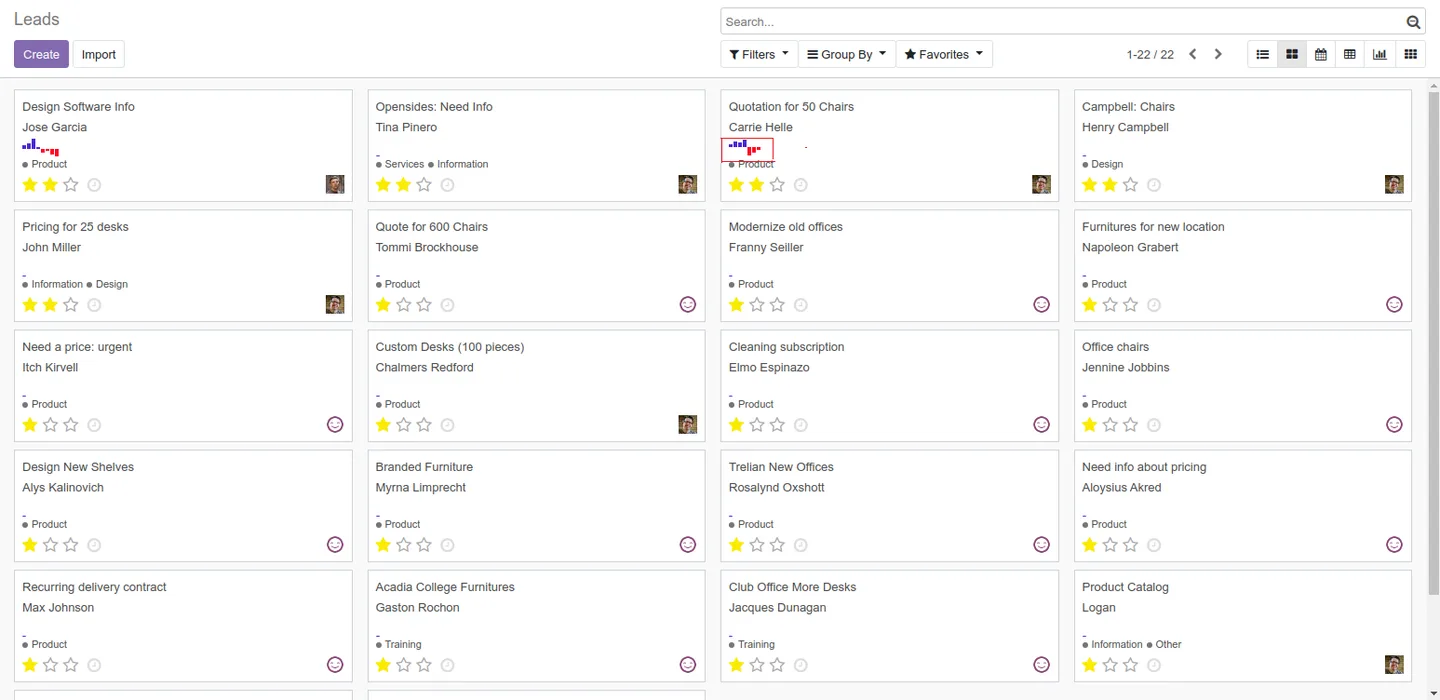Screen dimensions: 1440x700
Task: Open the pivot table view
Action: (x=1350, y=54)
